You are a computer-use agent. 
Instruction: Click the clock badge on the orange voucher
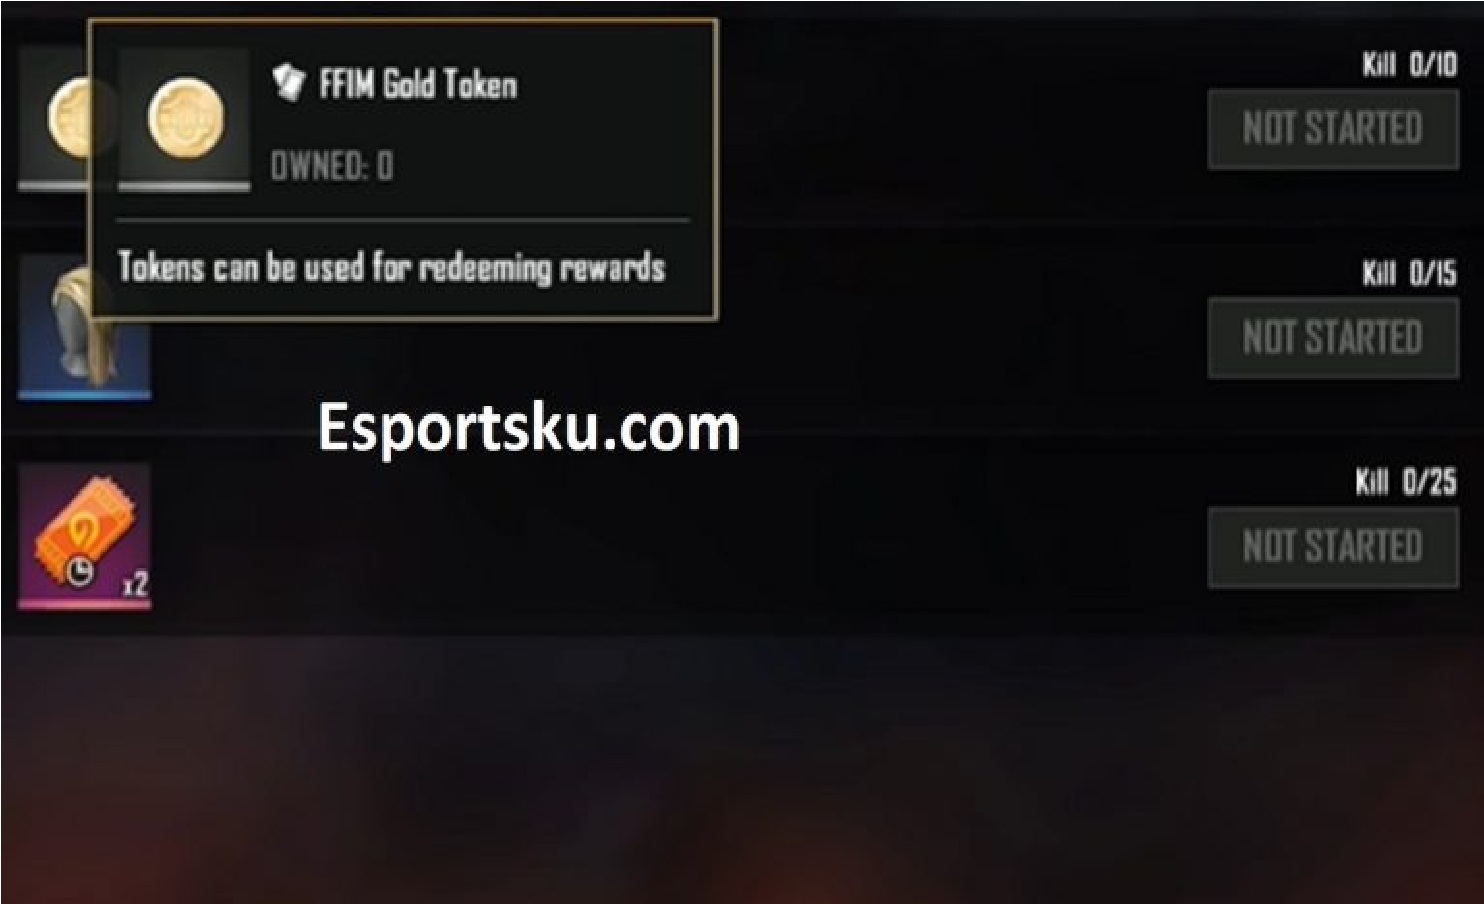80,571
